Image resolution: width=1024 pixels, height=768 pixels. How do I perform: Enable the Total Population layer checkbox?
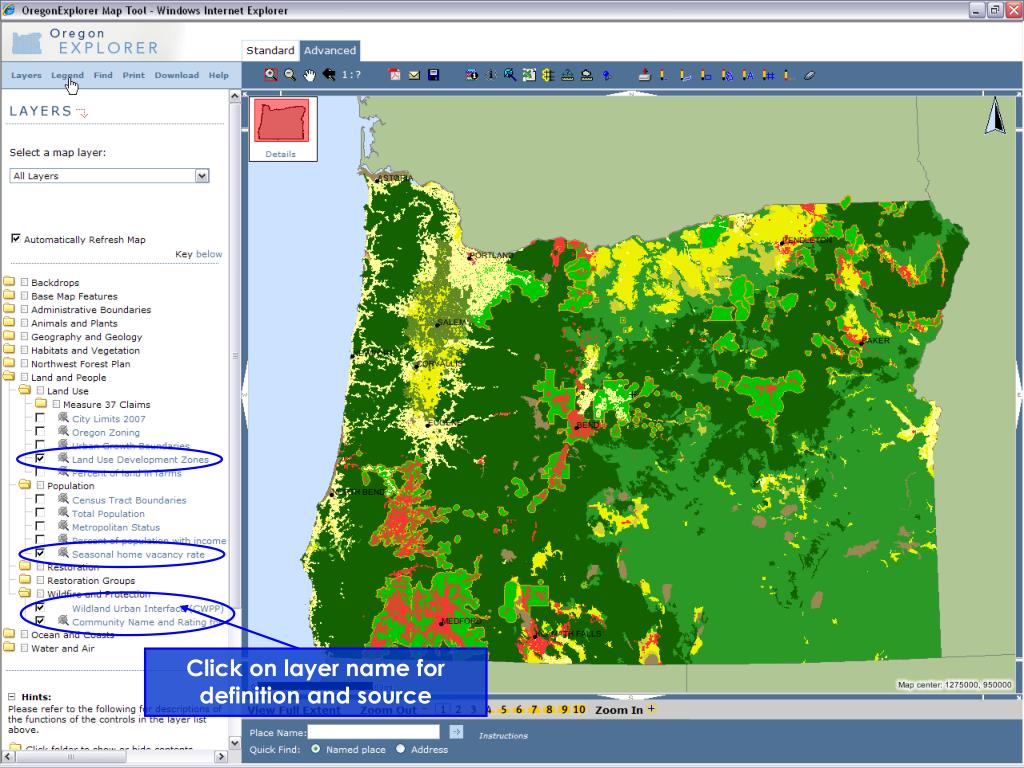pos(40,513)
